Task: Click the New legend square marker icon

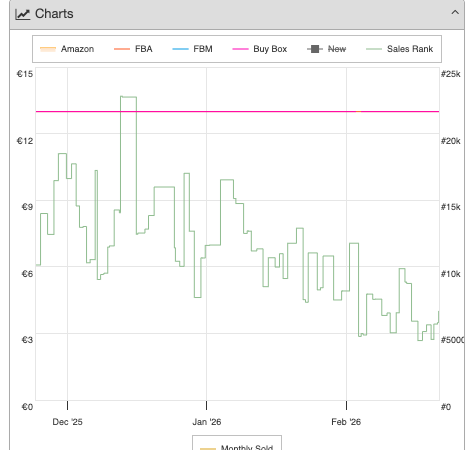Action: click(x=315, y=49)
